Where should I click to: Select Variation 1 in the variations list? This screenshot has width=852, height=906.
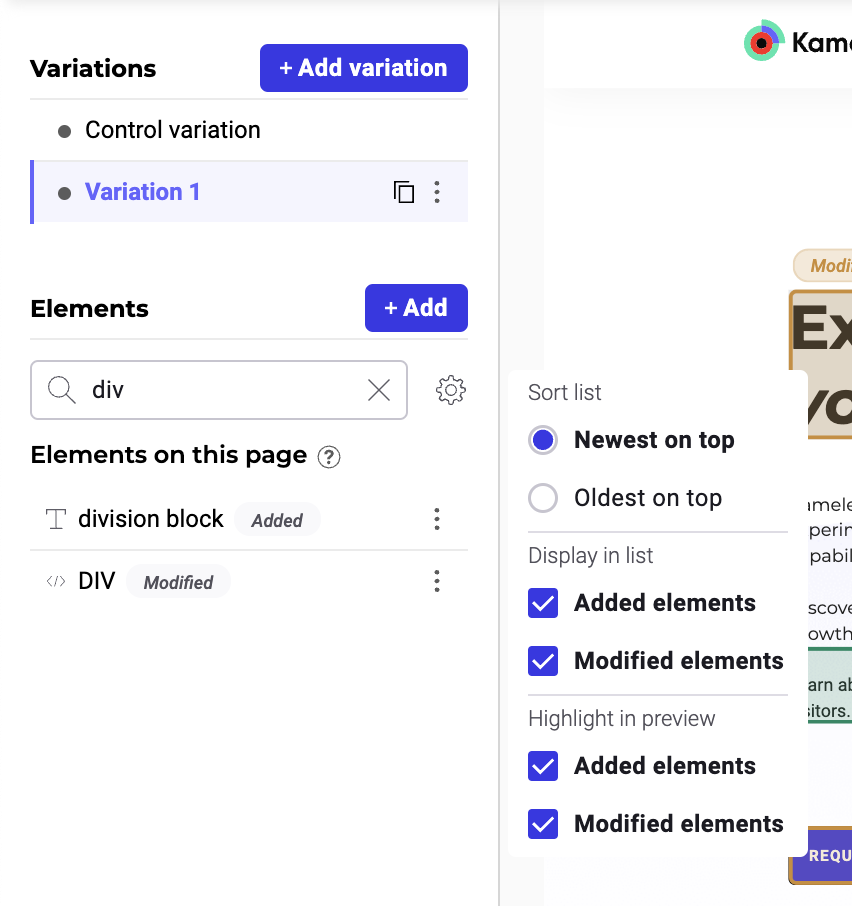pos(143,192)
